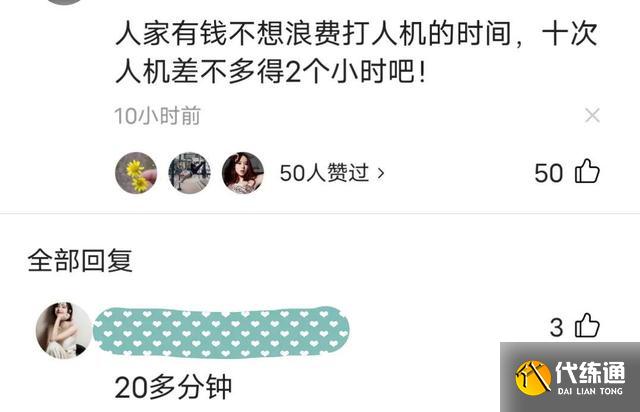The width and height of the screenshot is (640, 412).
Task: Open the third liker's woman portrait avatar
Action: tap(243, 172)
